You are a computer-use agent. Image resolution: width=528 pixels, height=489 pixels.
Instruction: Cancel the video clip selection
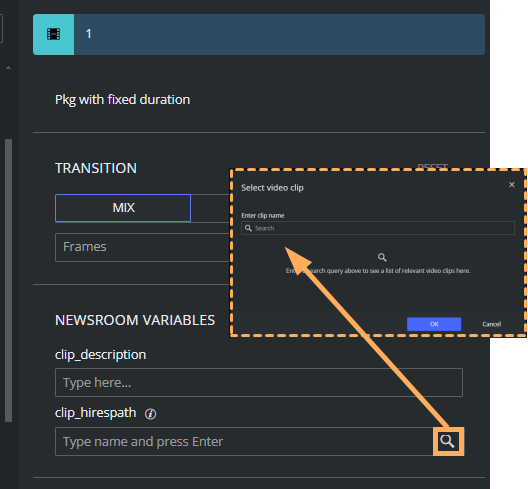coord(491,324)
